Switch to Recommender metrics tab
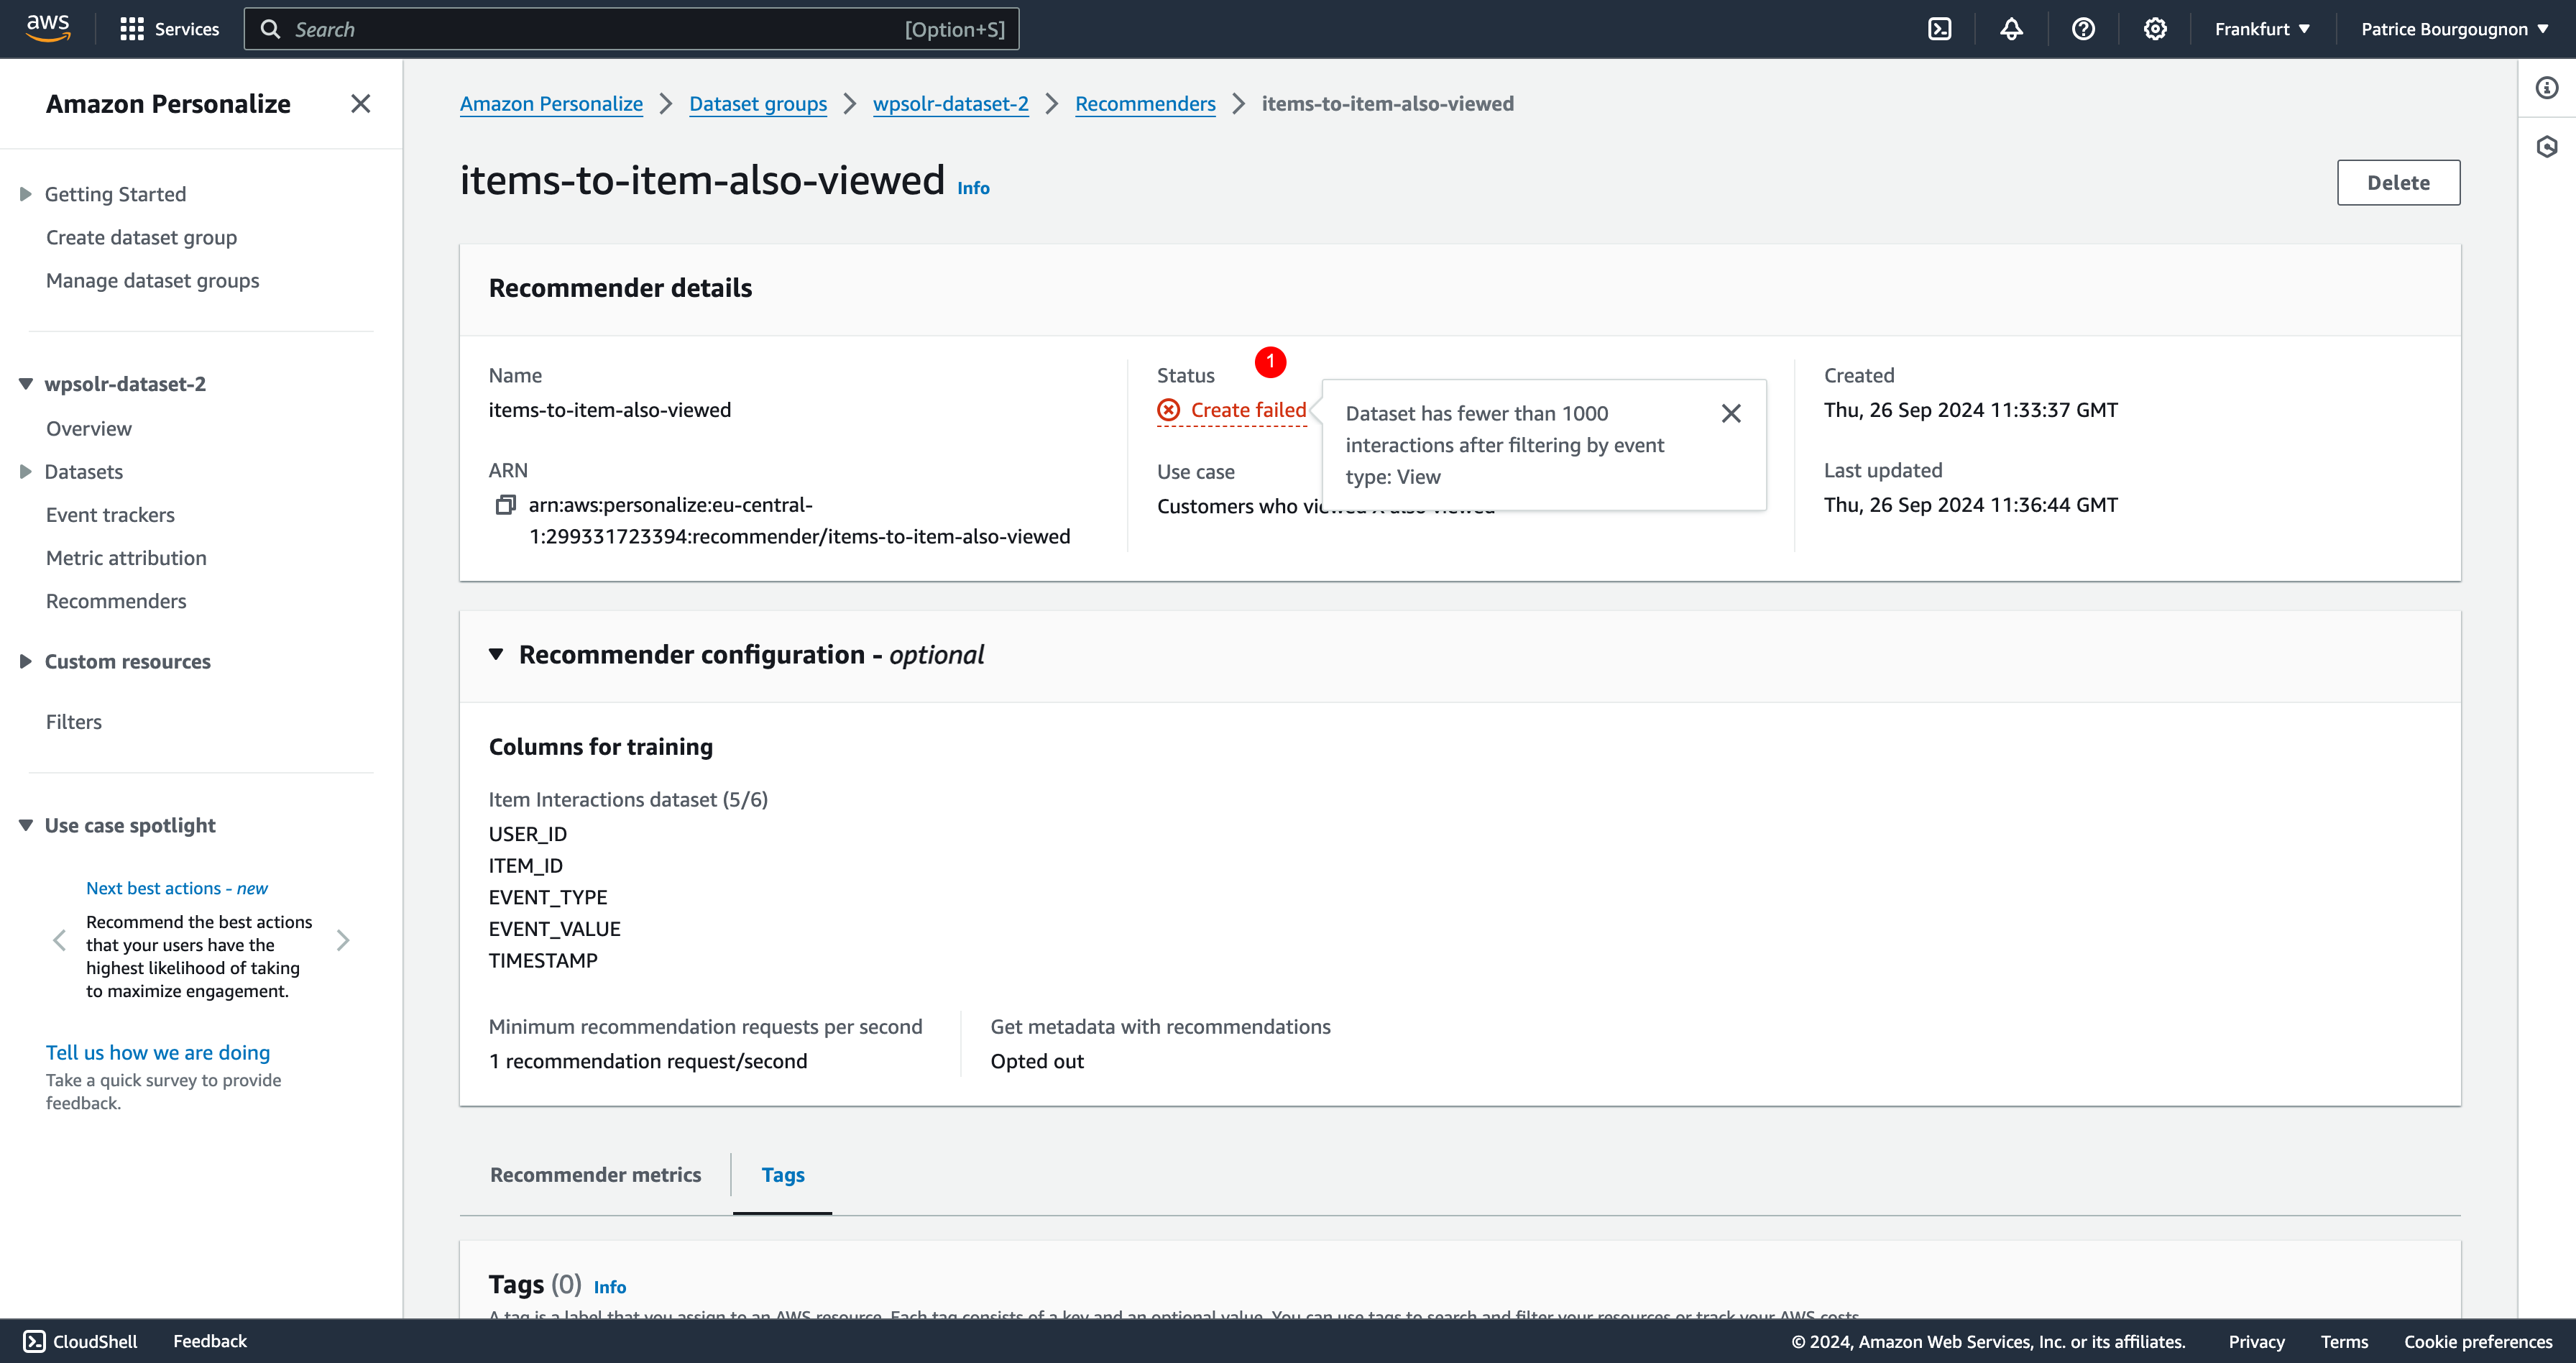The width and height of the screenshot is (2576, 1363). (x=595, y=1174)
